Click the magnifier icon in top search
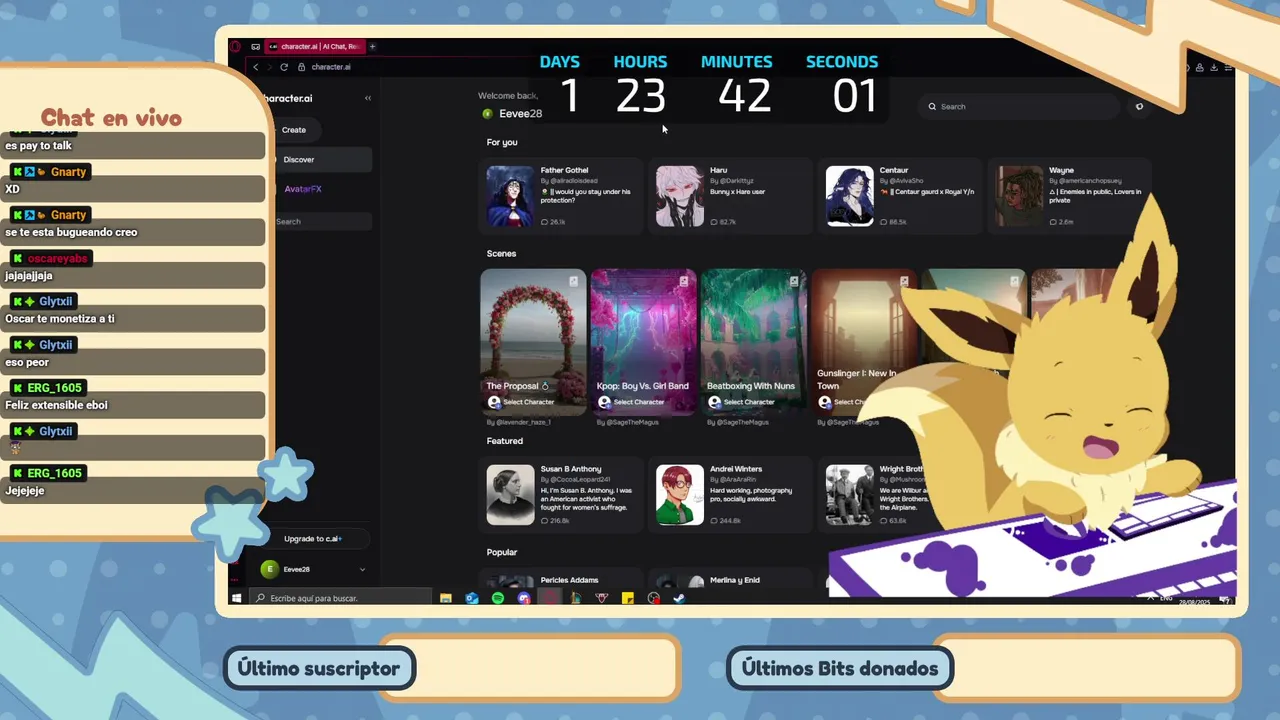Image resolution: width=1280 pixels, height=720 pixels. coord(932,106)
